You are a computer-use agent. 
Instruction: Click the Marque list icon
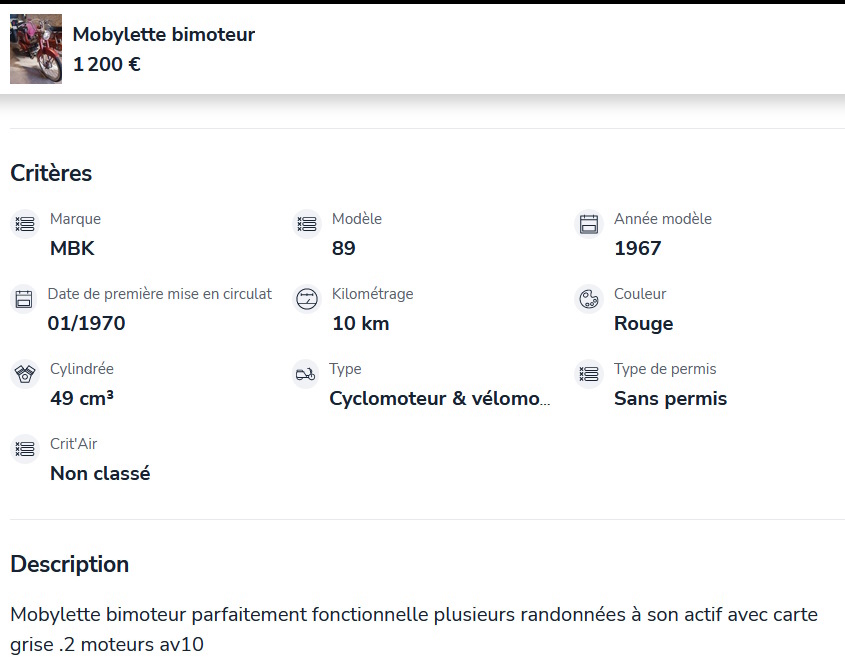tap(25, 224)
